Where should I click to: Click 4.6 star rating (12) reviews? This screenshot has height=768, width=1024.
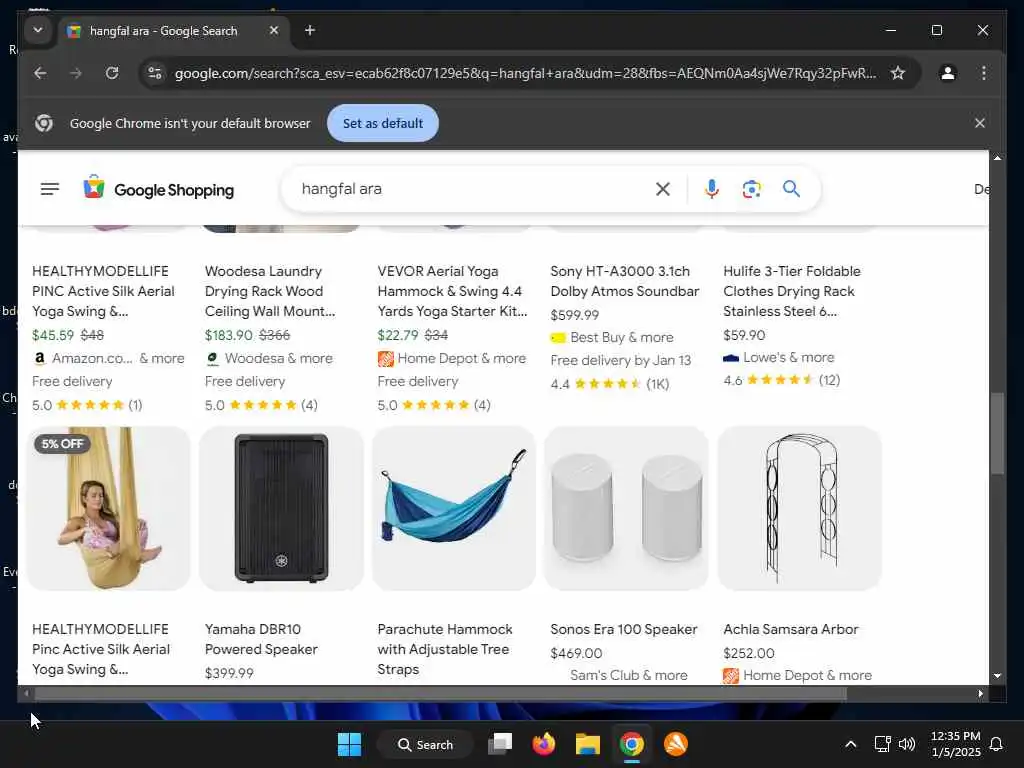(781, 380)
